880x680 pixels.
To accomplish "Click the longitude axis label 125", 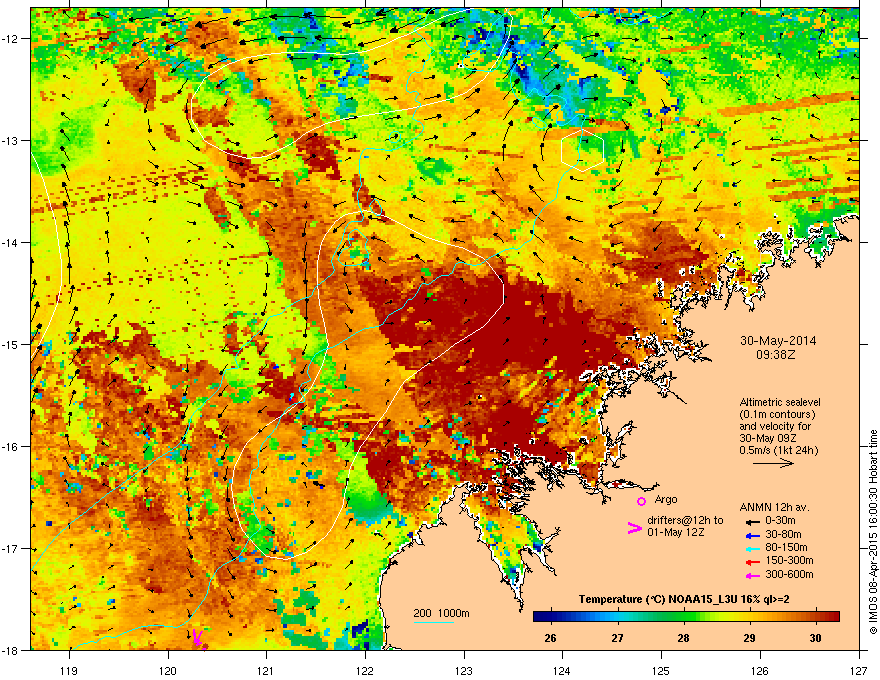I will pyautogui.click(x=662, y=670).
